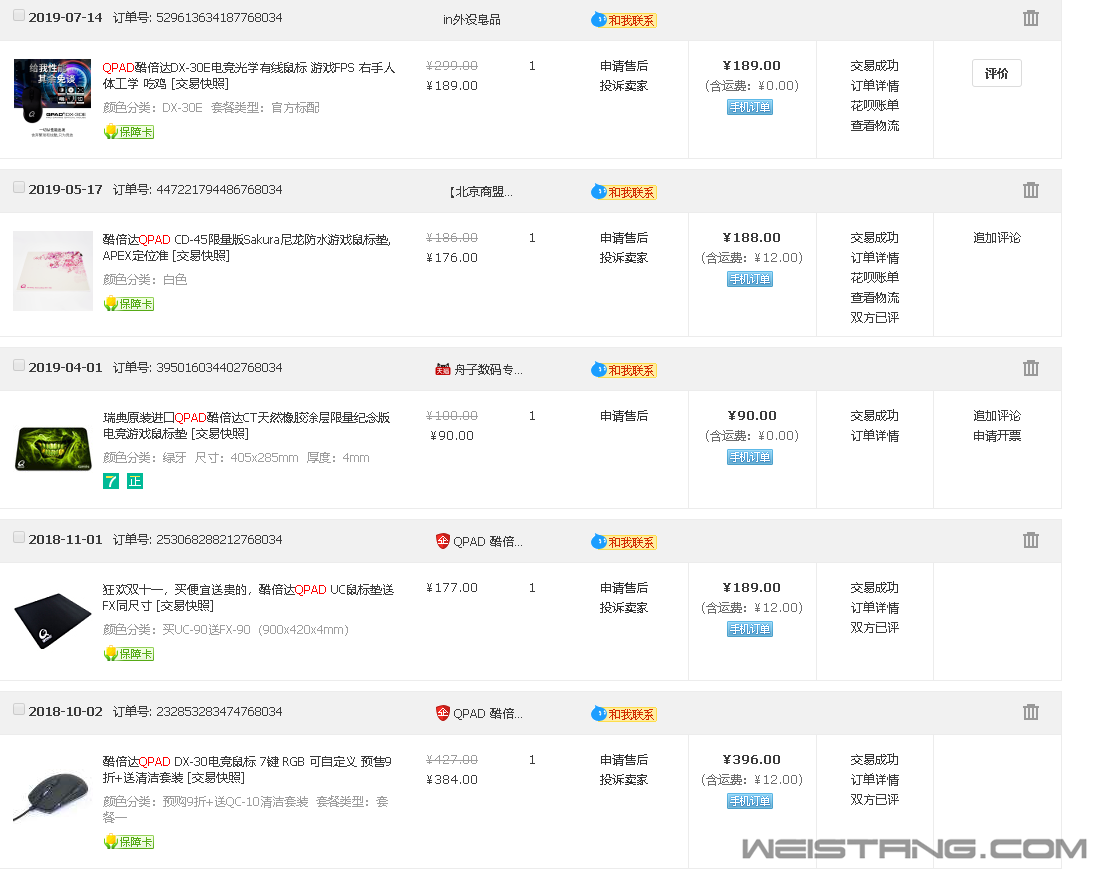Open shop in外设皂品
This screenshot has width=1100, height=872.
click(x=471, y=20)
